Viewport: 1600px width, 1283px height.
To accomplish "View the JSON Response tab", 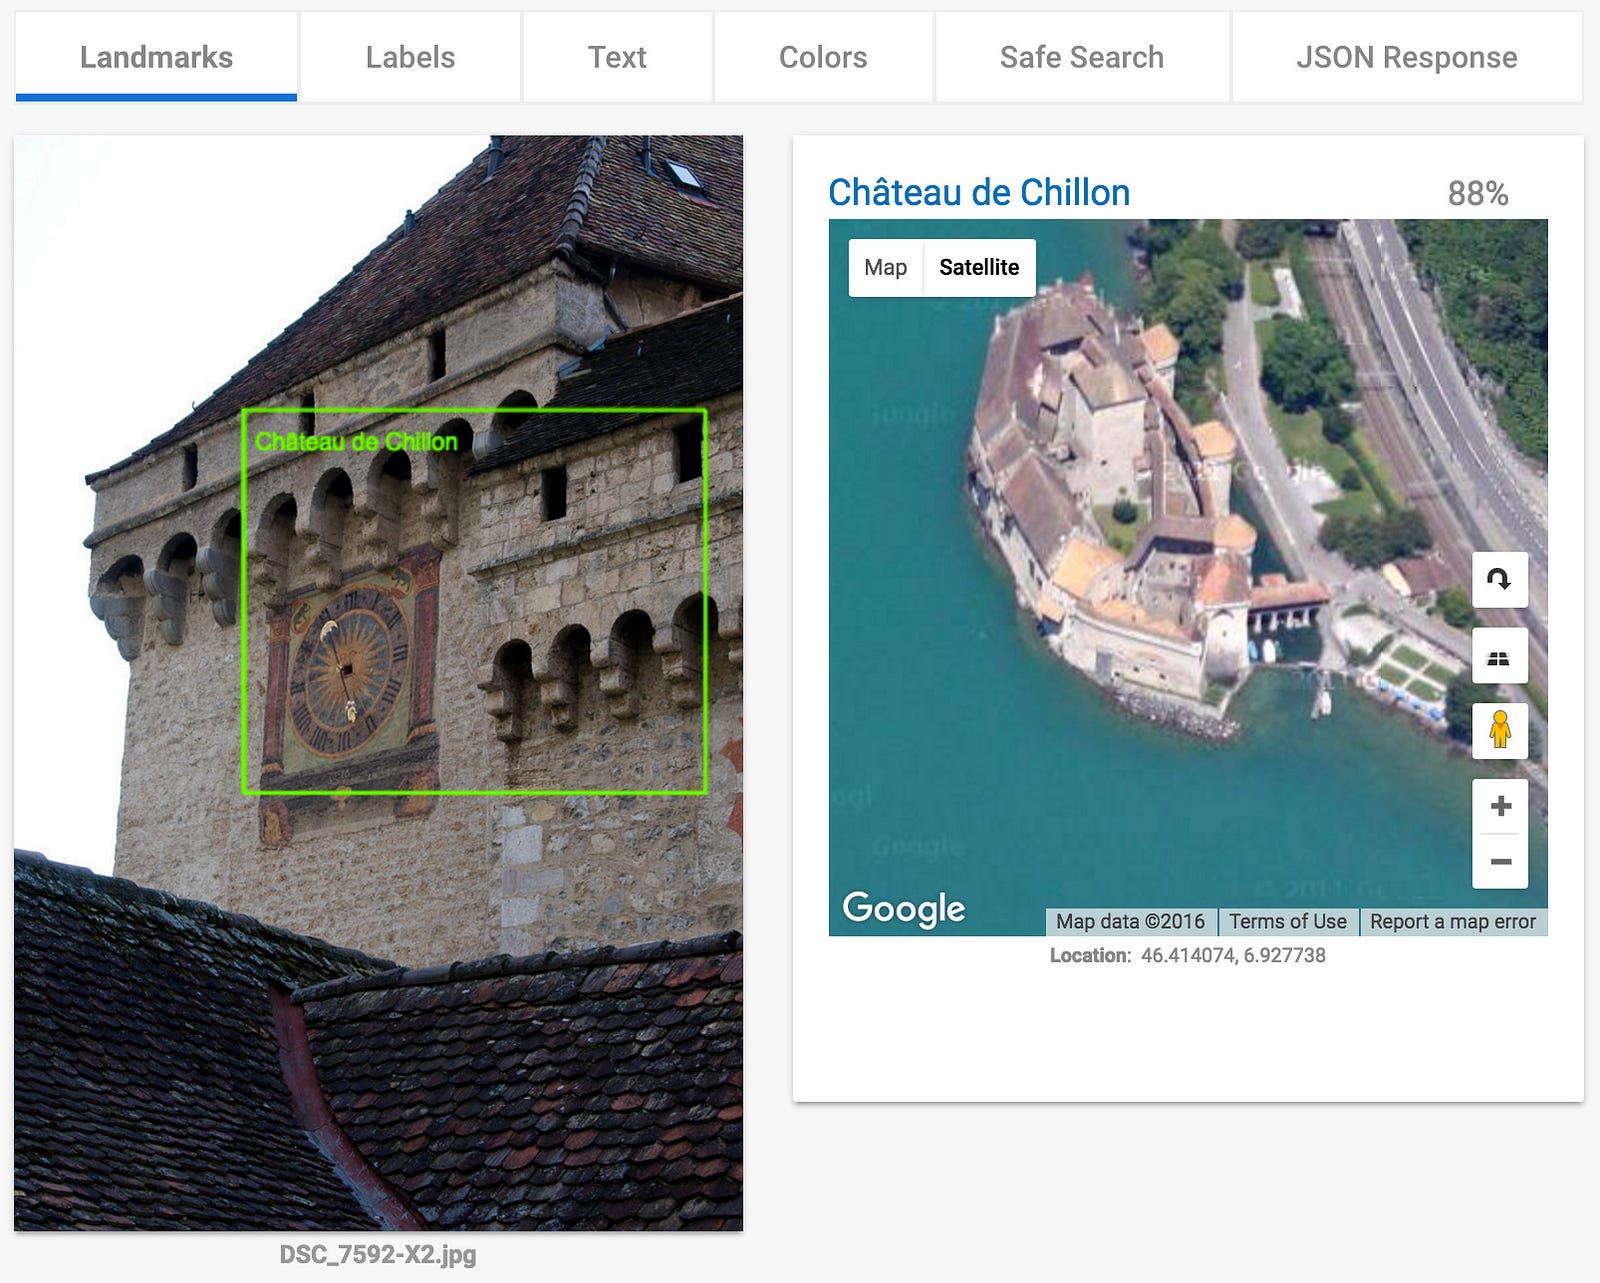I will coord(1407,57).
